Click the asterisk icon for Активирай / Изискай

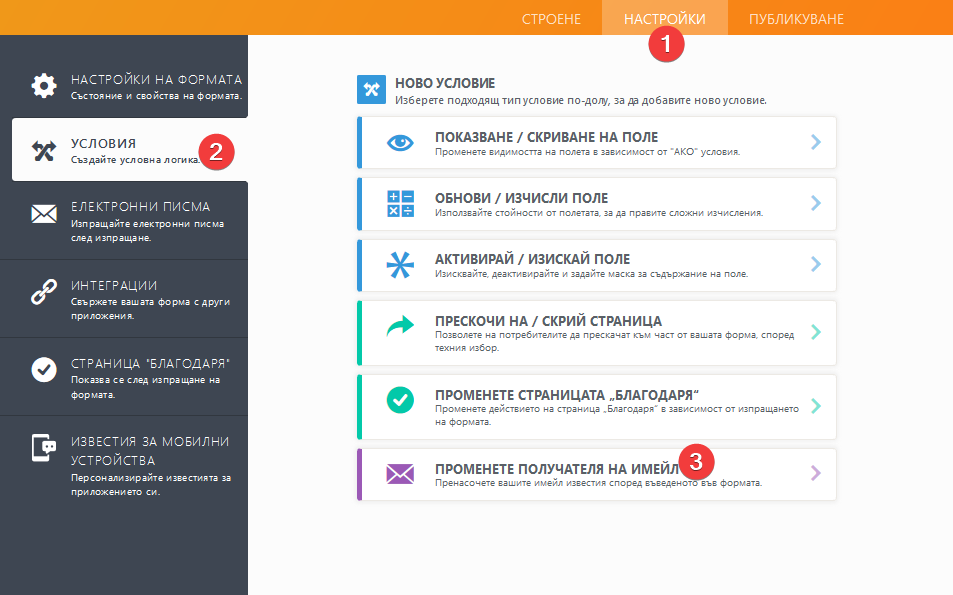400,265
